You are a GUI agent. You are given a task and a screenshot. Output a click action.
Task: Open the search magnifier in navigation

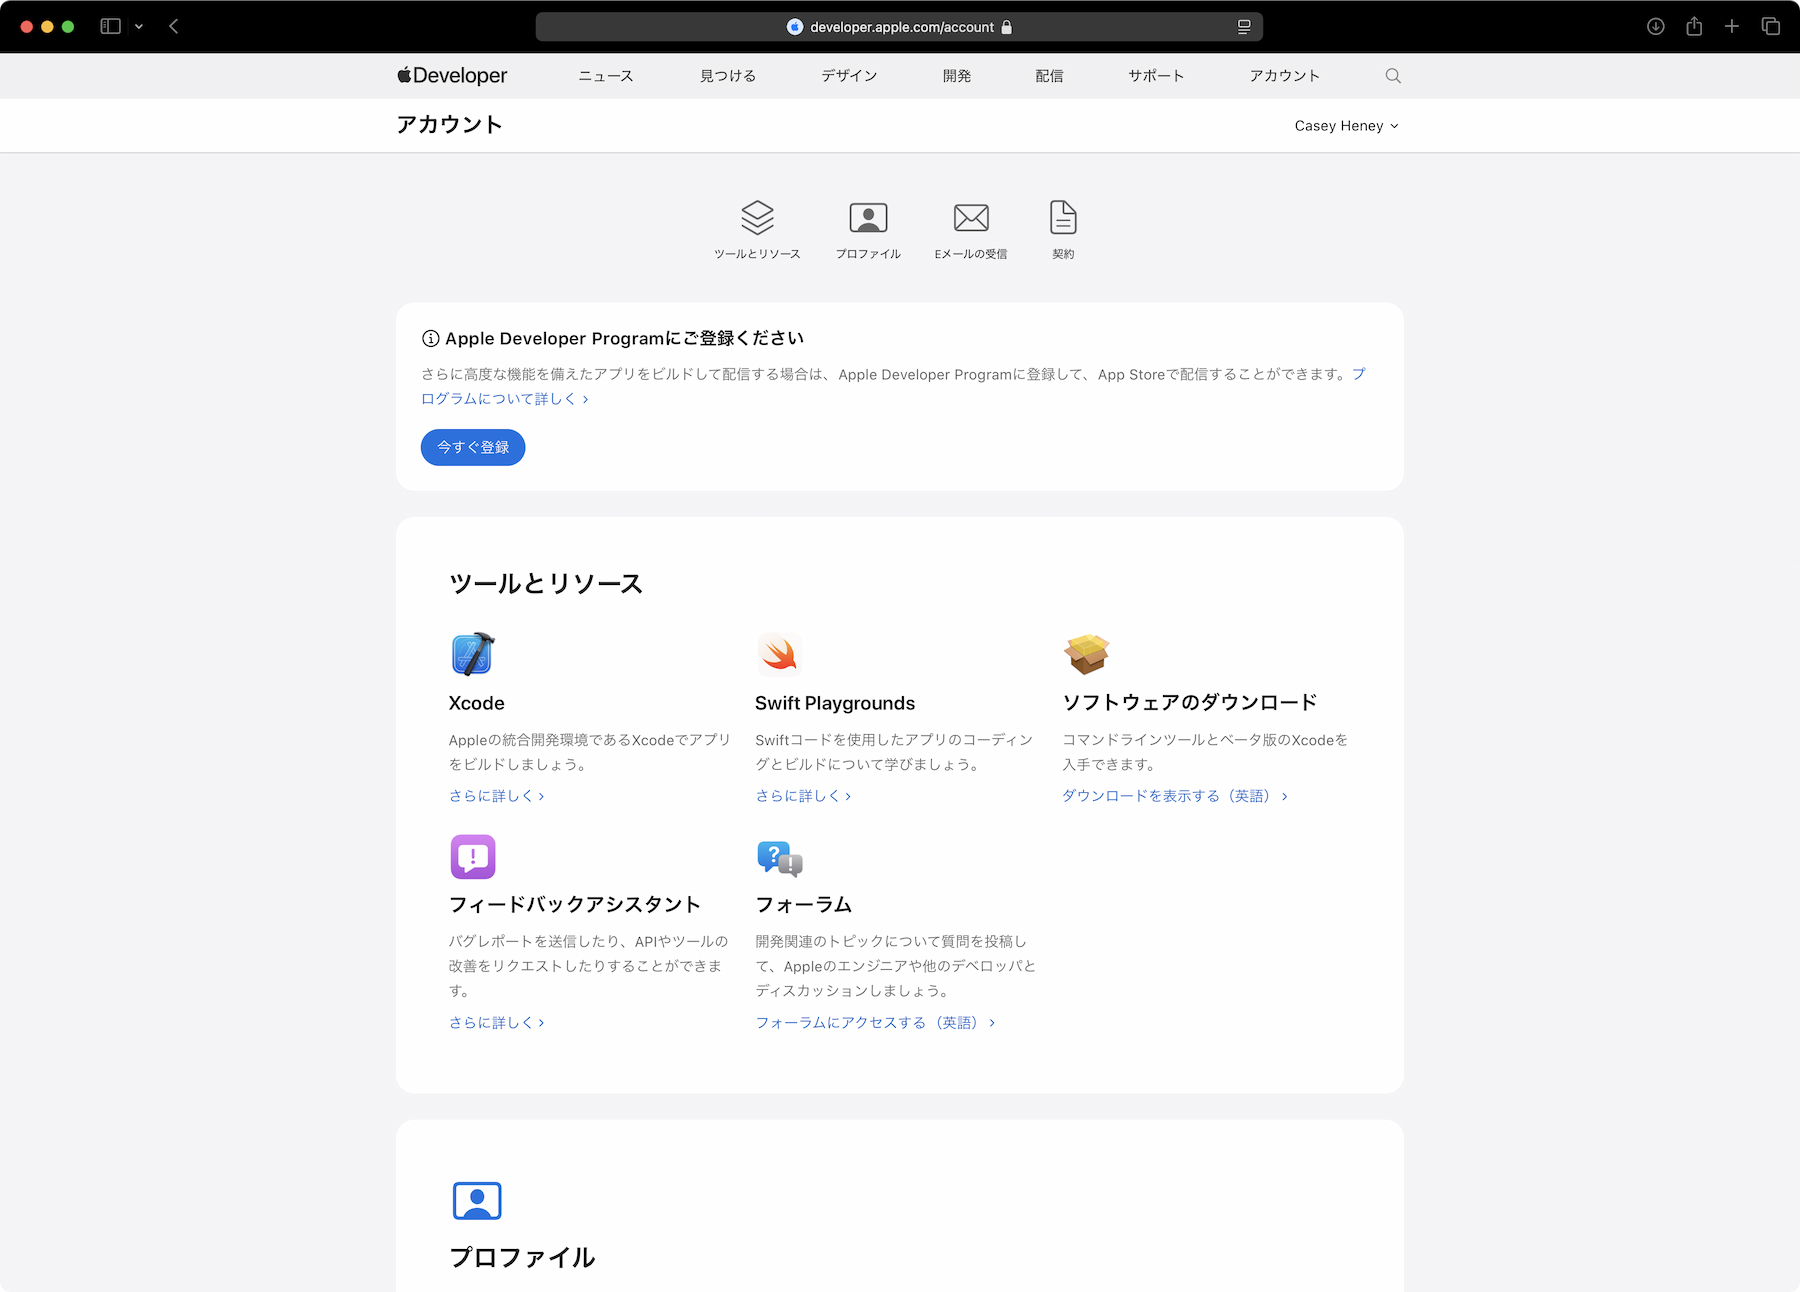point(1392,76)
